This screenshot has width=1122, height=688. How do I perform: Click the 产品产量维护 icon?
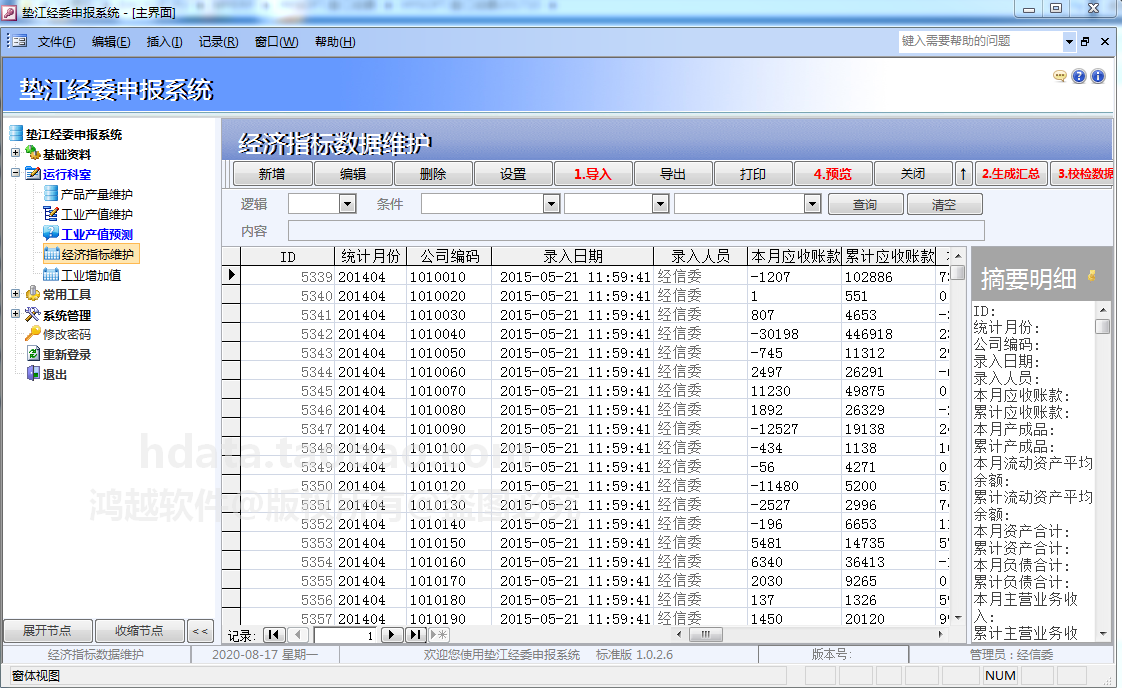pos(51,193)
